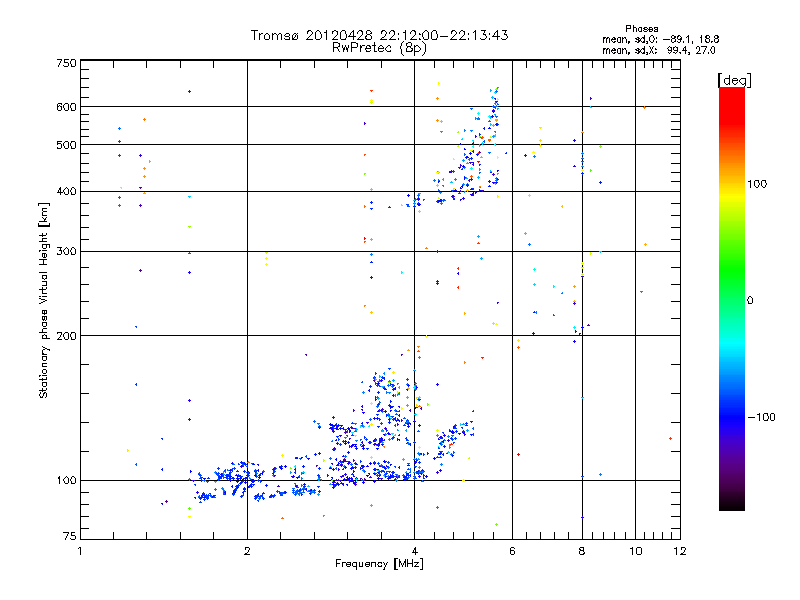The height and width of the screenshot is (600, 800).
Task: Click the y-axis label '300'
Action: [x=67, y=252]
